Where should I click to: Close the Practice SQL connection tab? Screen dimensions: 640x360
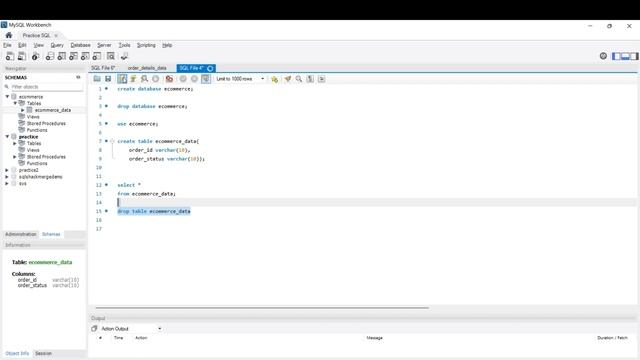tap(56, 36)
